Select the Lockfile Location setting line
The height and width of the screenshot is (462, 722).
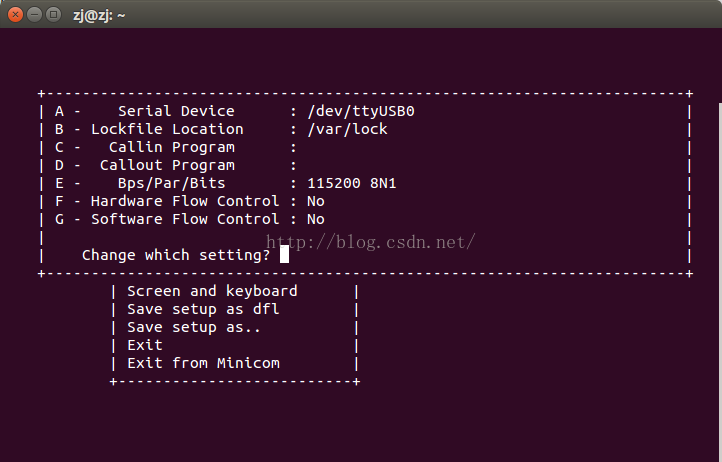pos(221,129)
